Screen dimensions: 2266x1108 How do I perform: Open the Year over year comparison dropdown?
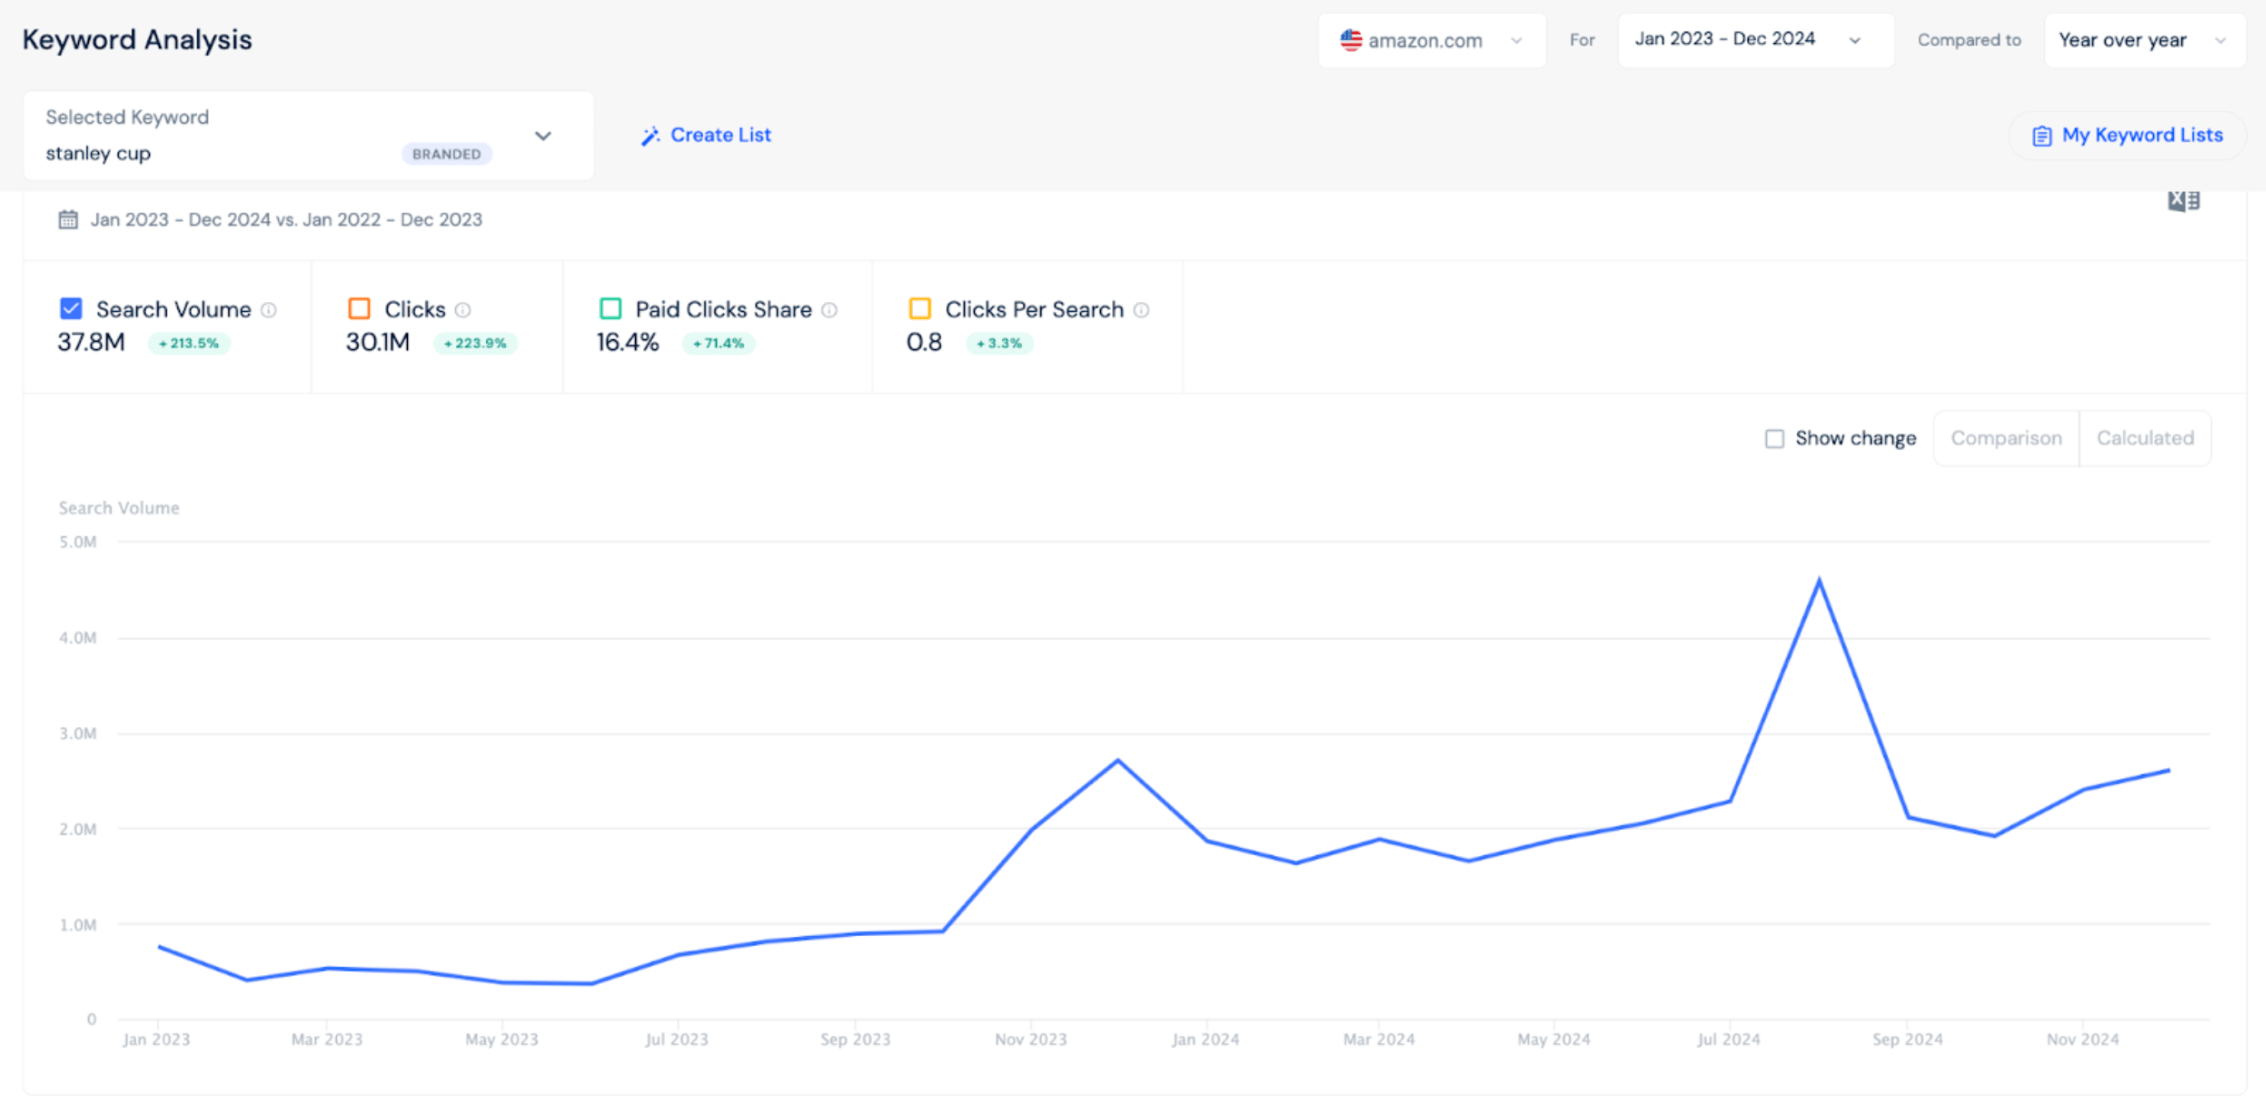click(x=2145, y=40)
